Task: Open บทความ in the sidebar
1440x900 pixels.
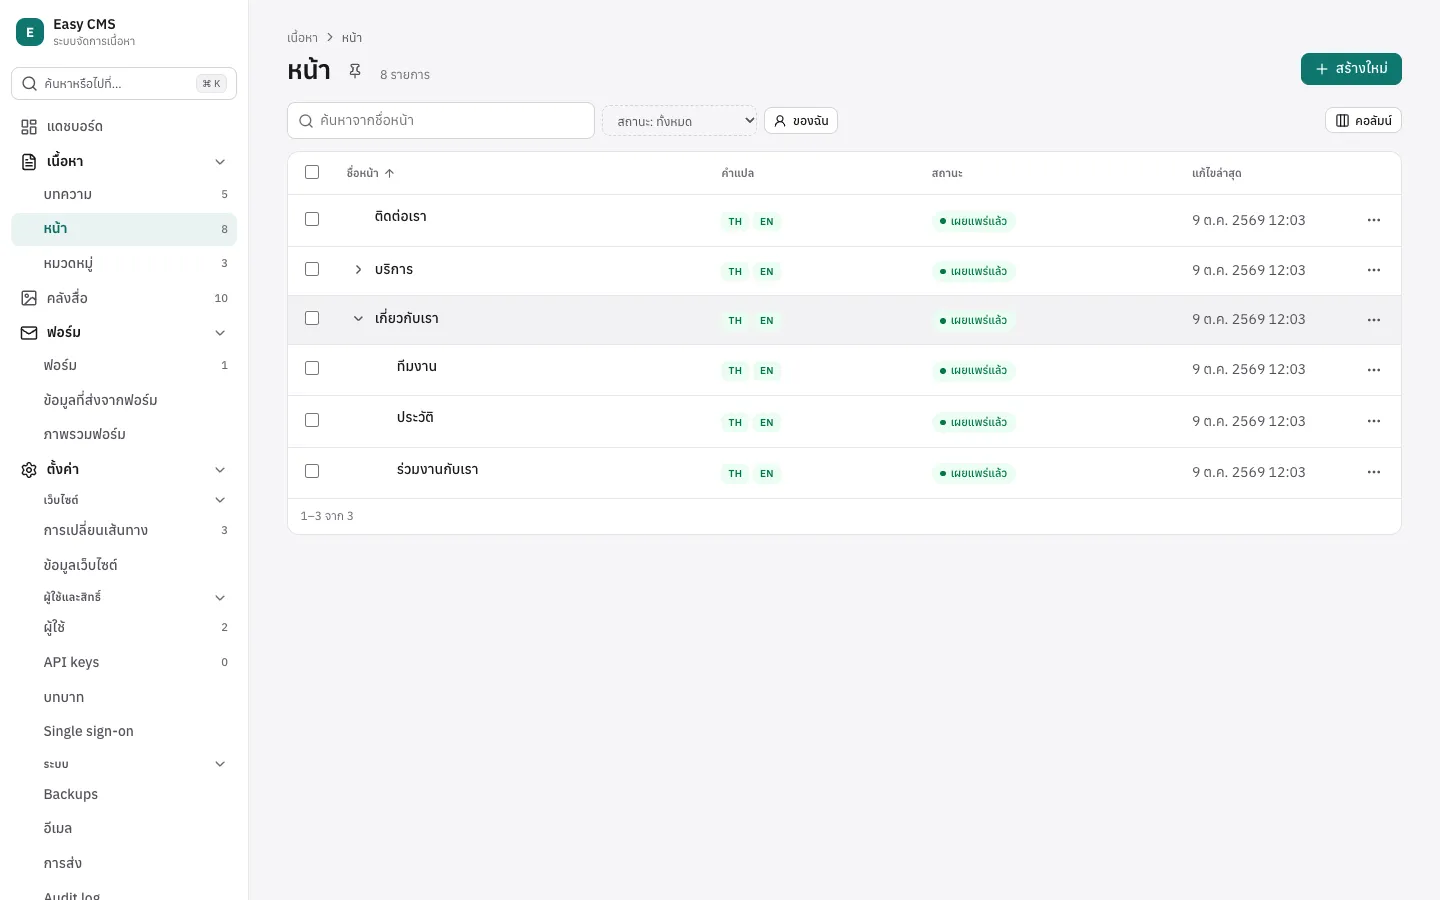Action: coord(124,194)
